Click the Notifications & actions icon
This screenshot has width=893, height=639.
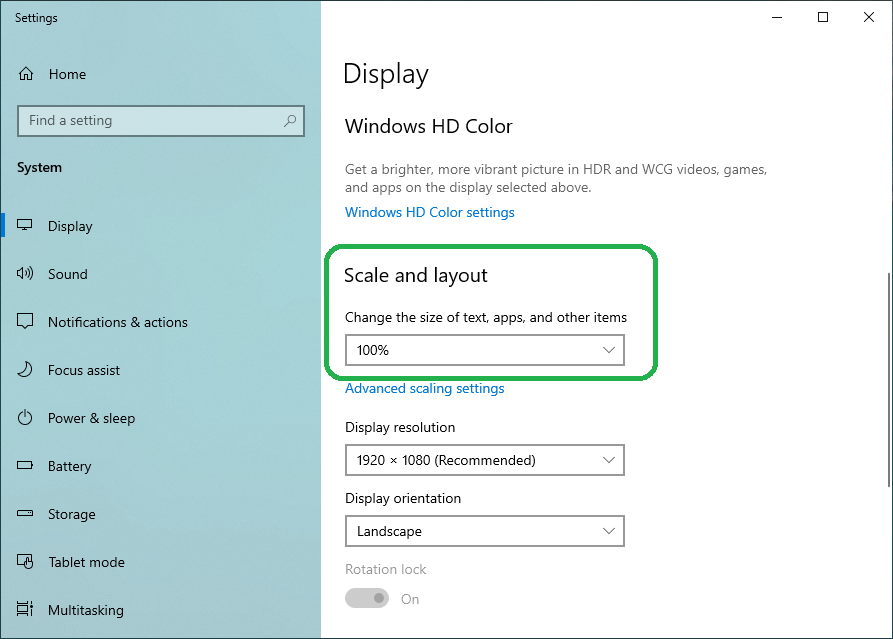[x=26, y=322]
